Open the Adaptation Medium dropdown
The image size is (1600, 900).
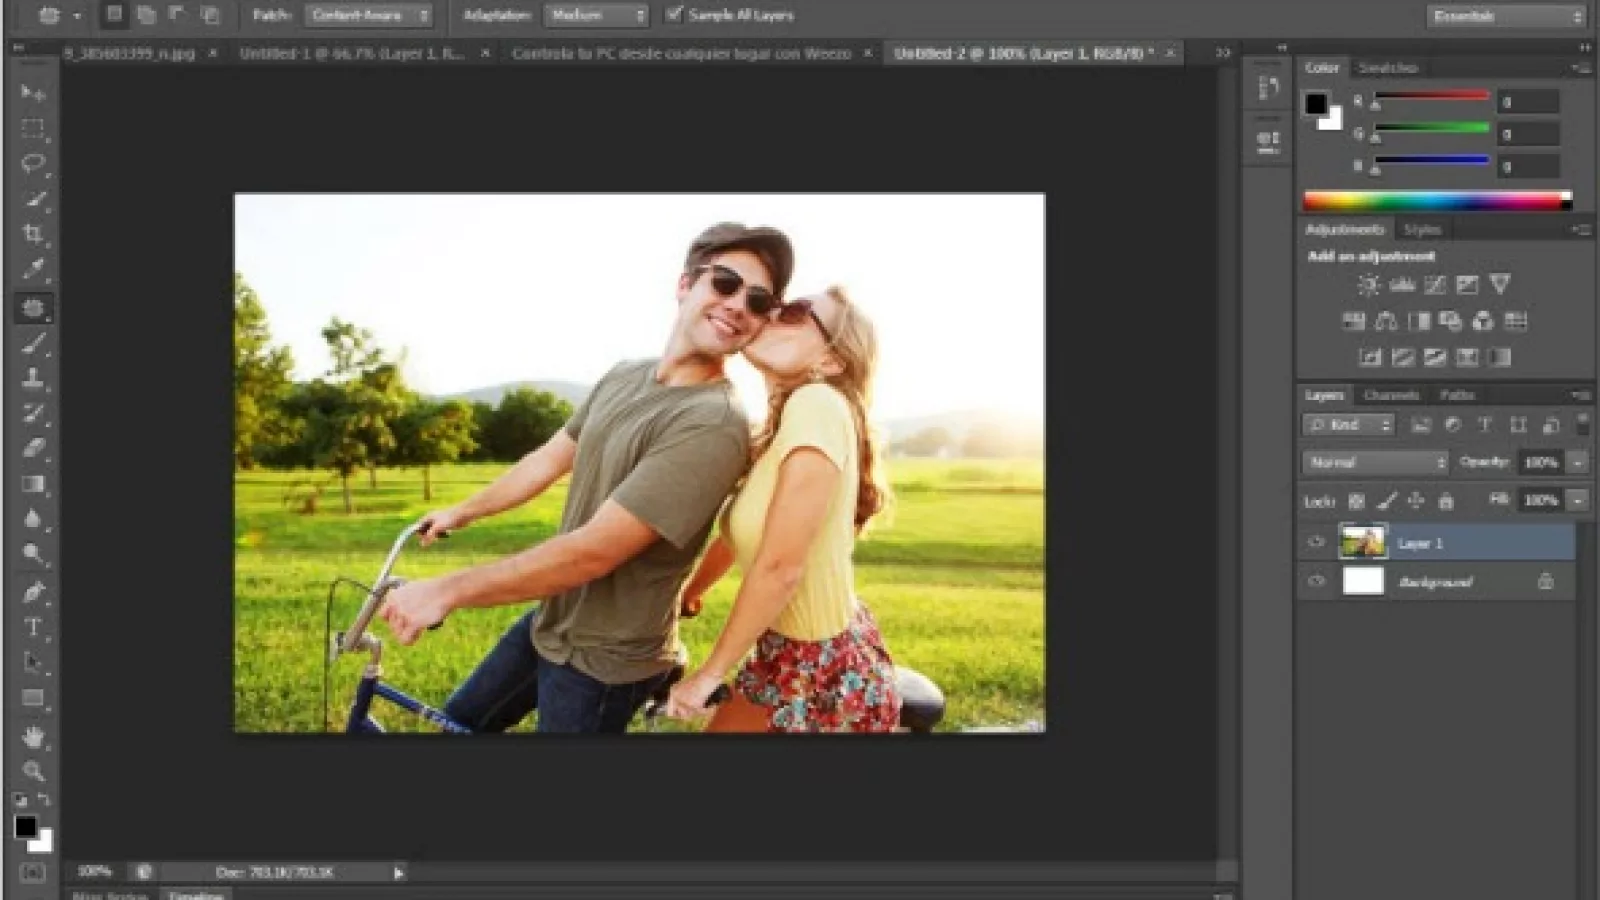(x=596, y=15)
